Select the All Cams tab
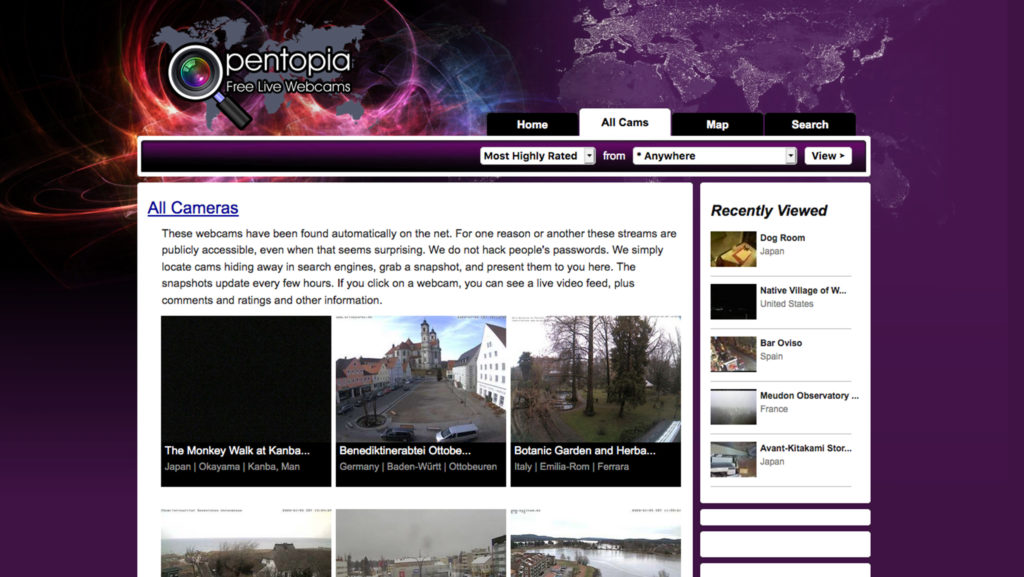 625,122
